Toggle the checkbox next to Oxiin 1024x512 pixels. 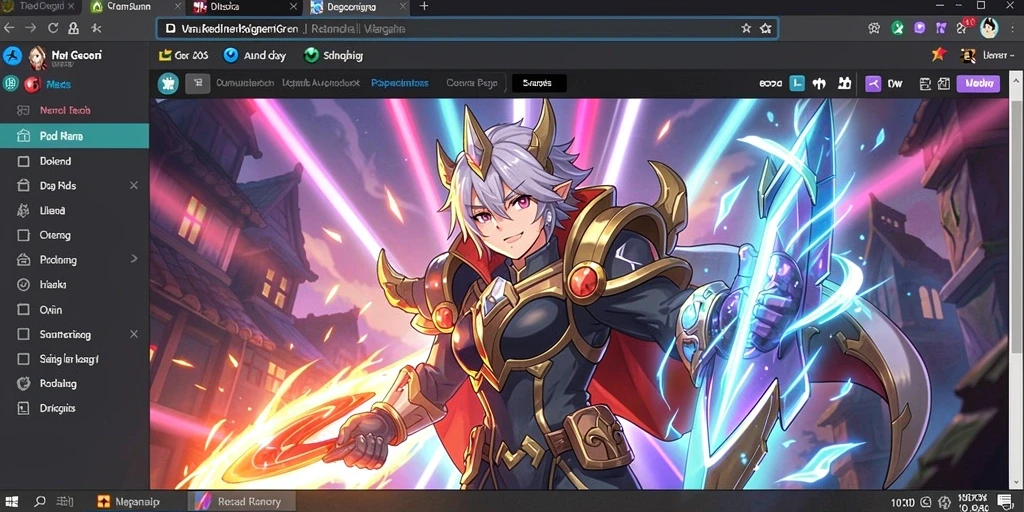(x=24, y=310)
